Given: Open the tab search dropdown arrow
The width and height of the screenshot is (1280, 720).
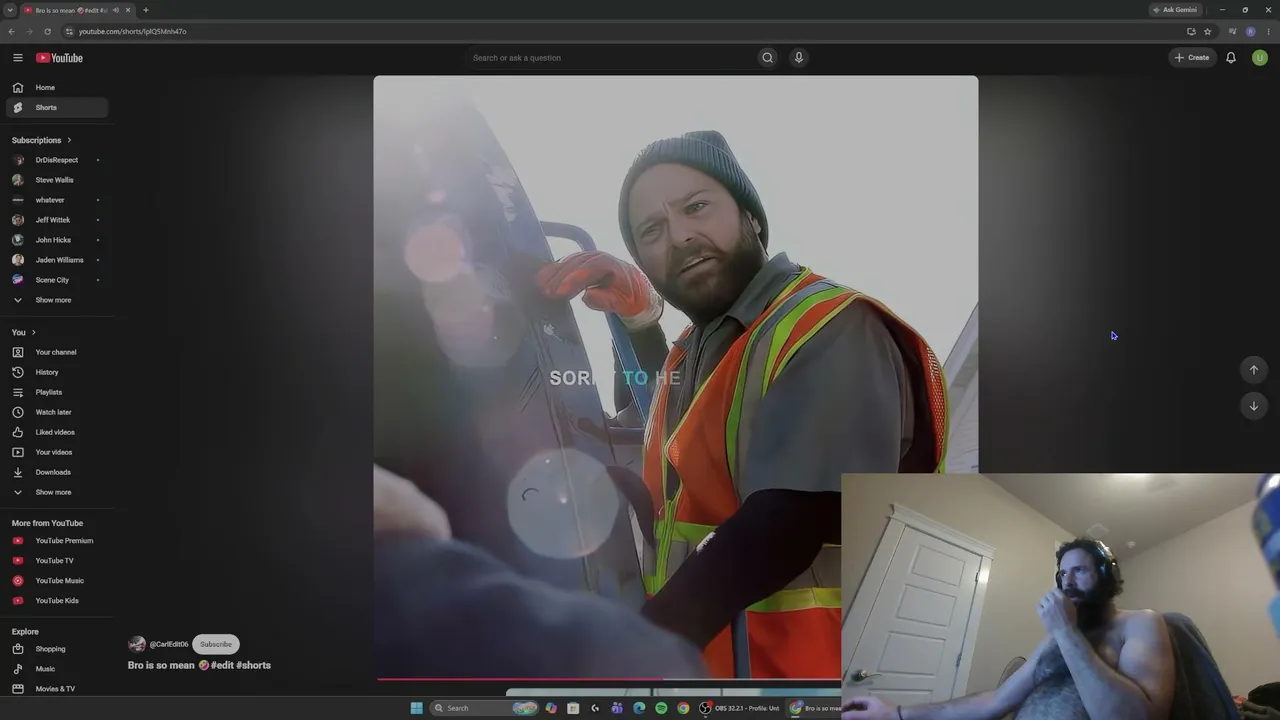Looking at the screenshot, I should point(9,10).
